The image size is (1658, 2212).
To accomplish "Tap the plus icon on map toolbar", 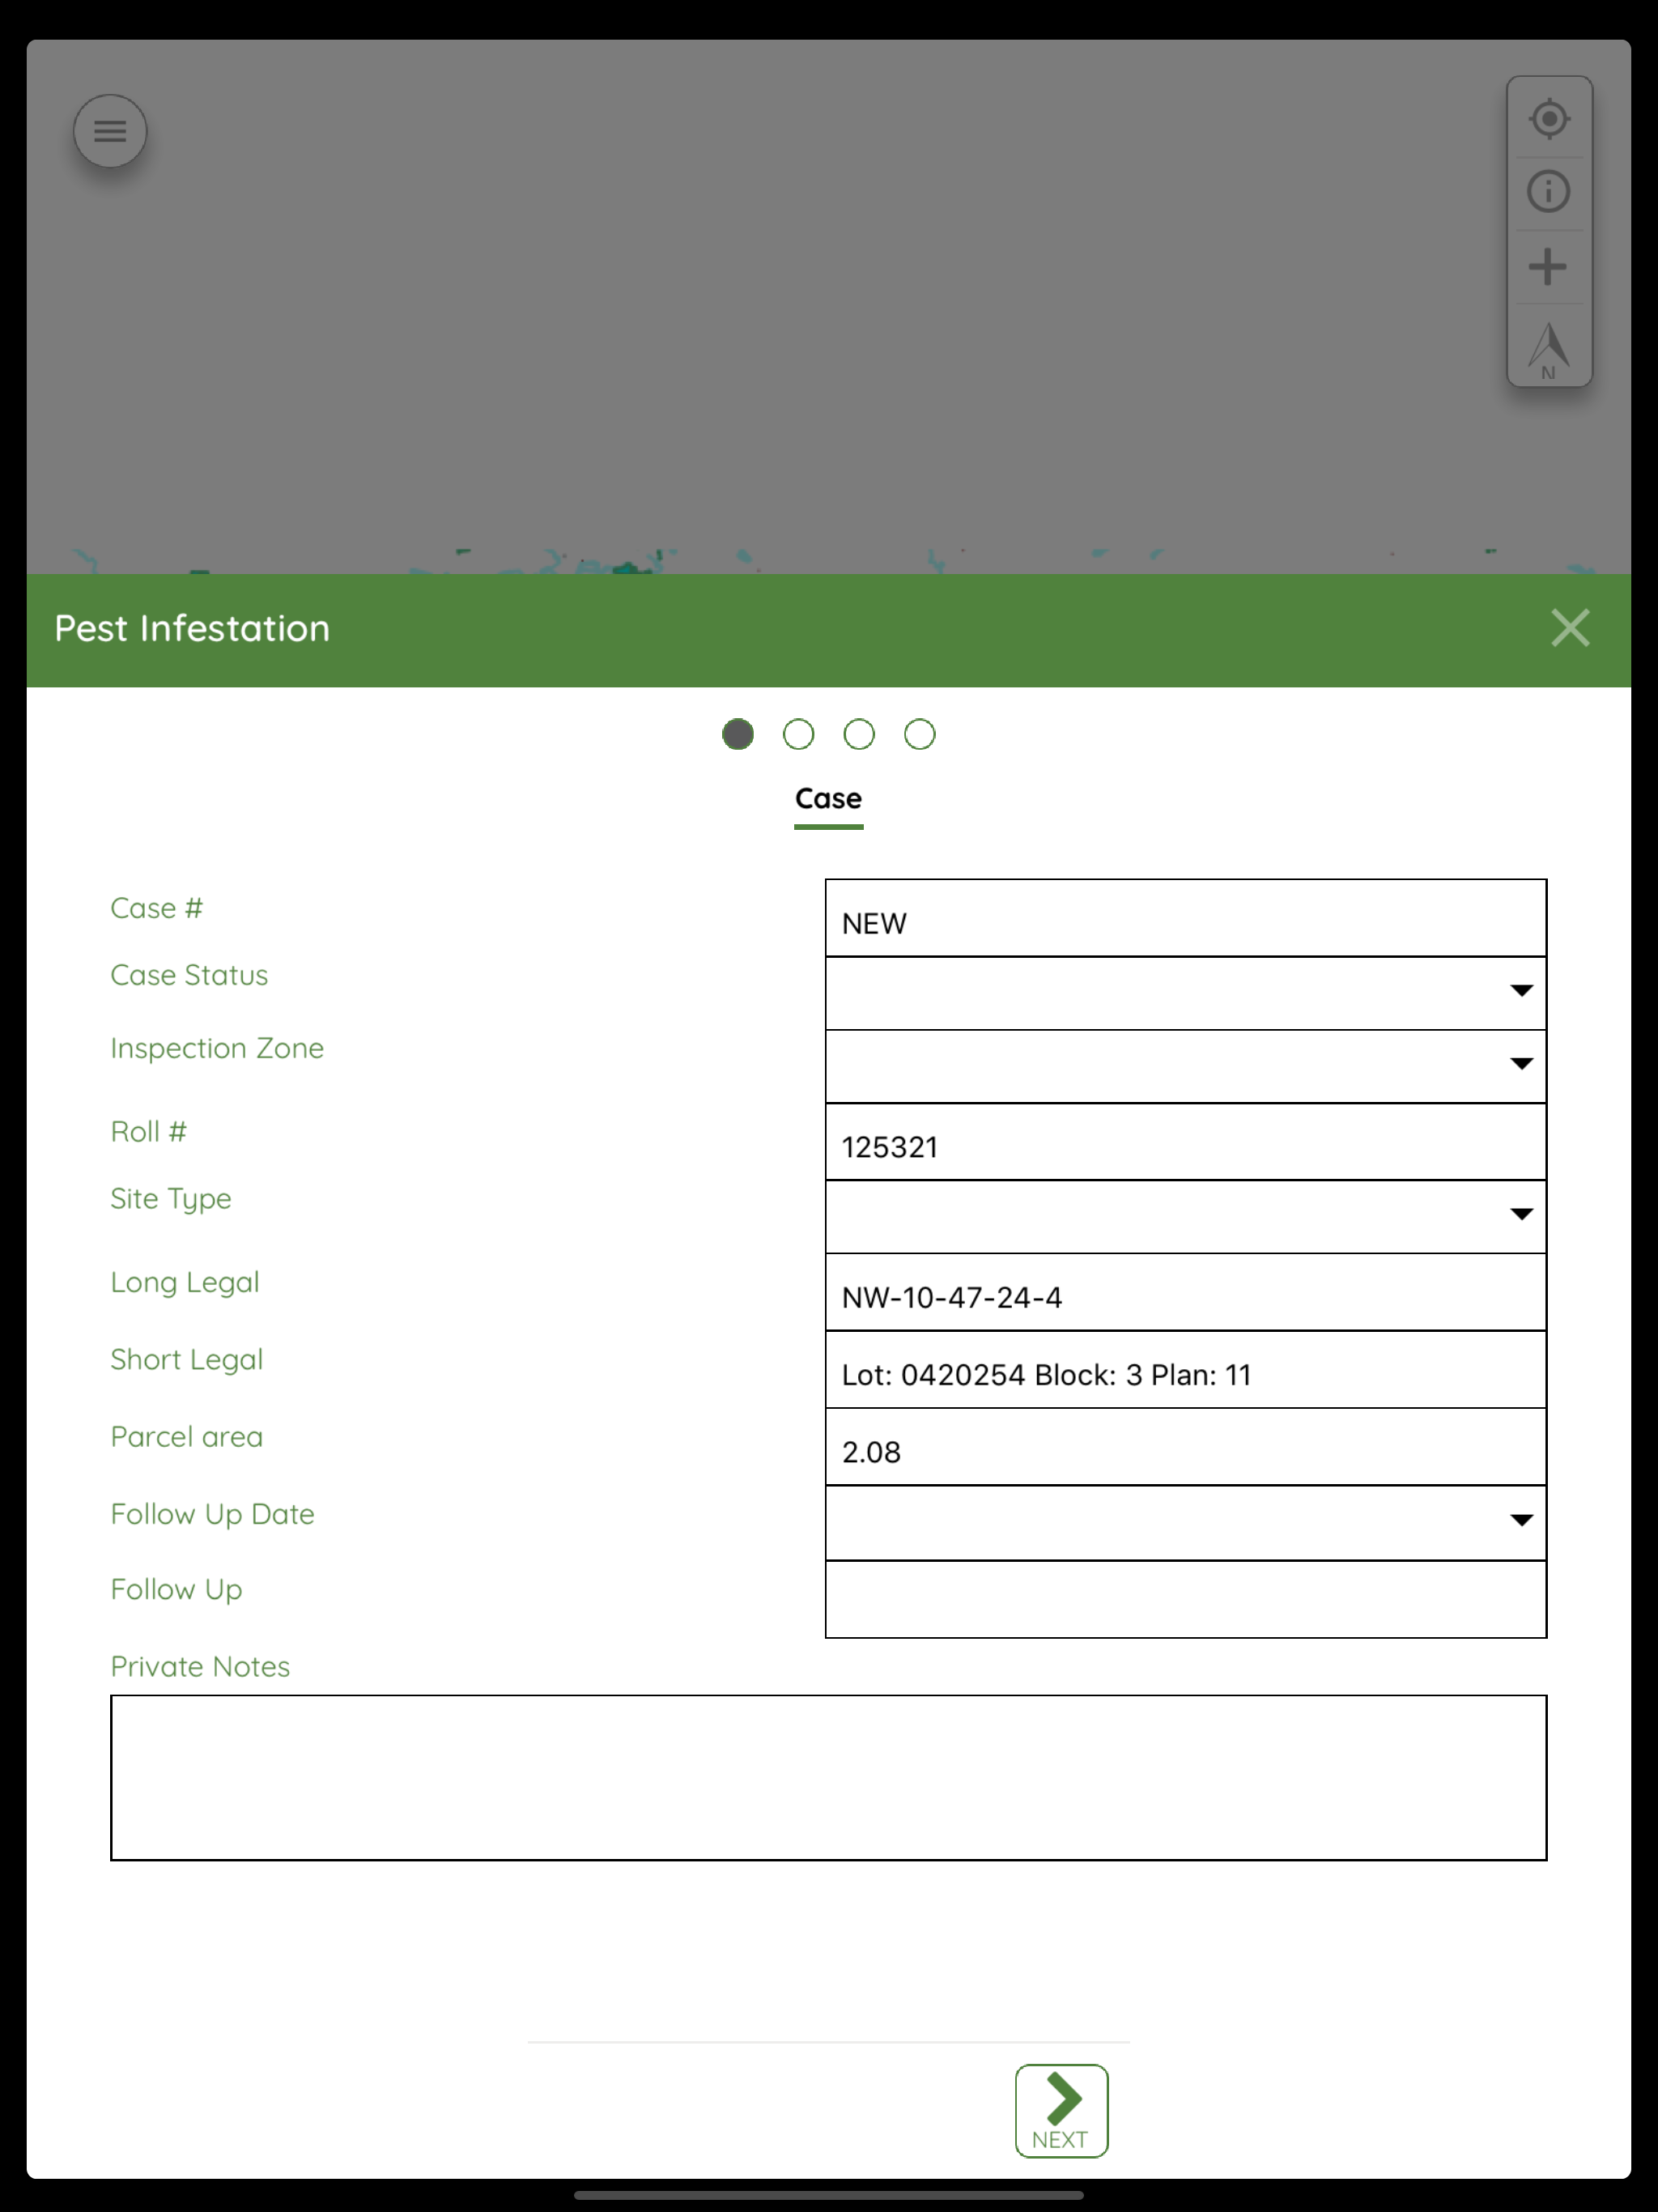I will [x=1548, y=267].
